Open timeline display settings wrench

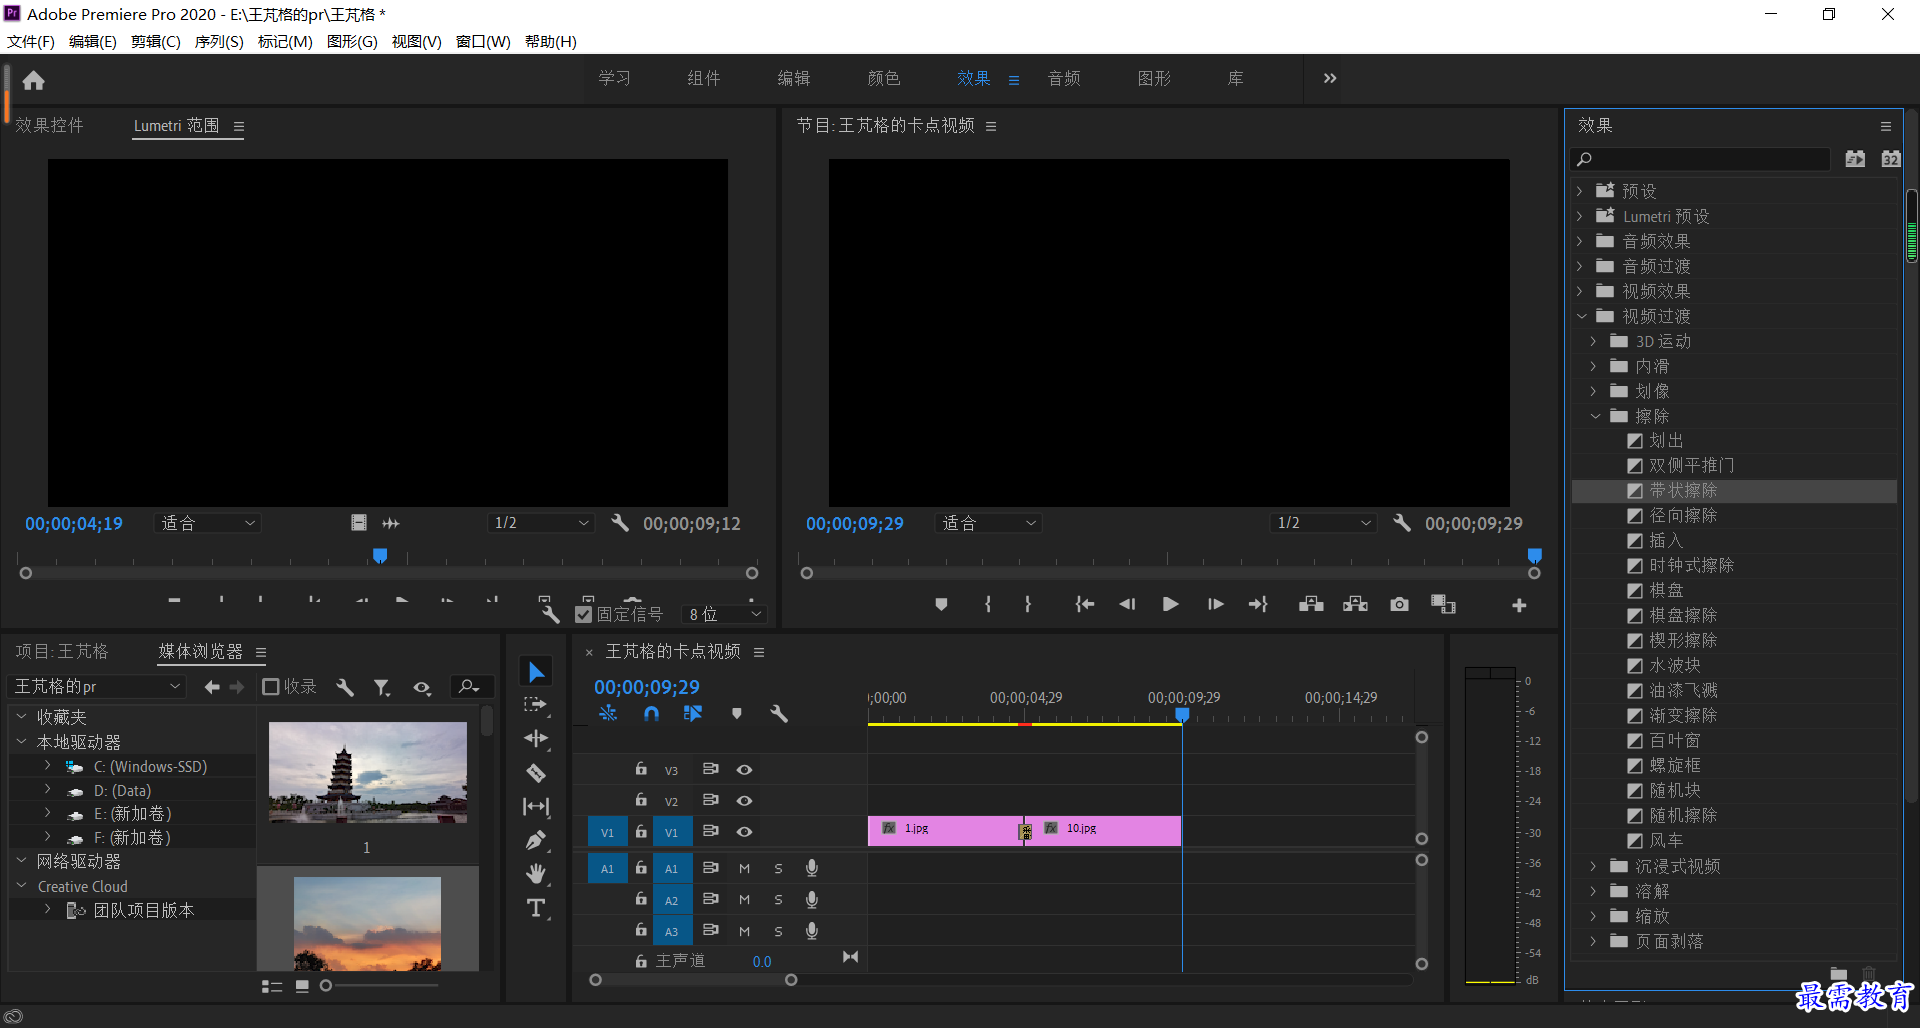[x=779, y=713]
